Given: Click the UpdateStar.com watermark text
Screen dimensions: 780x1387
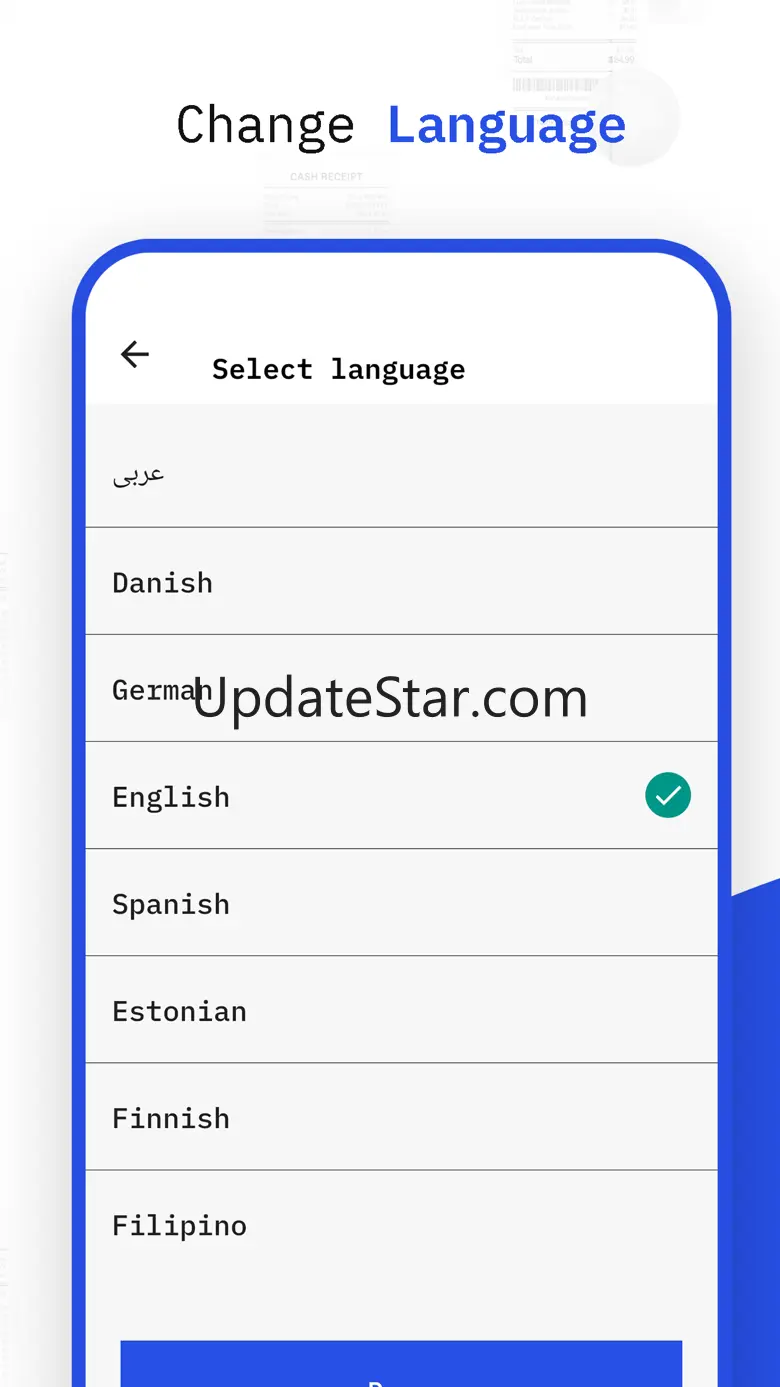Looking at the screenshot, I should pyautogui.click(x=390, y=698).
